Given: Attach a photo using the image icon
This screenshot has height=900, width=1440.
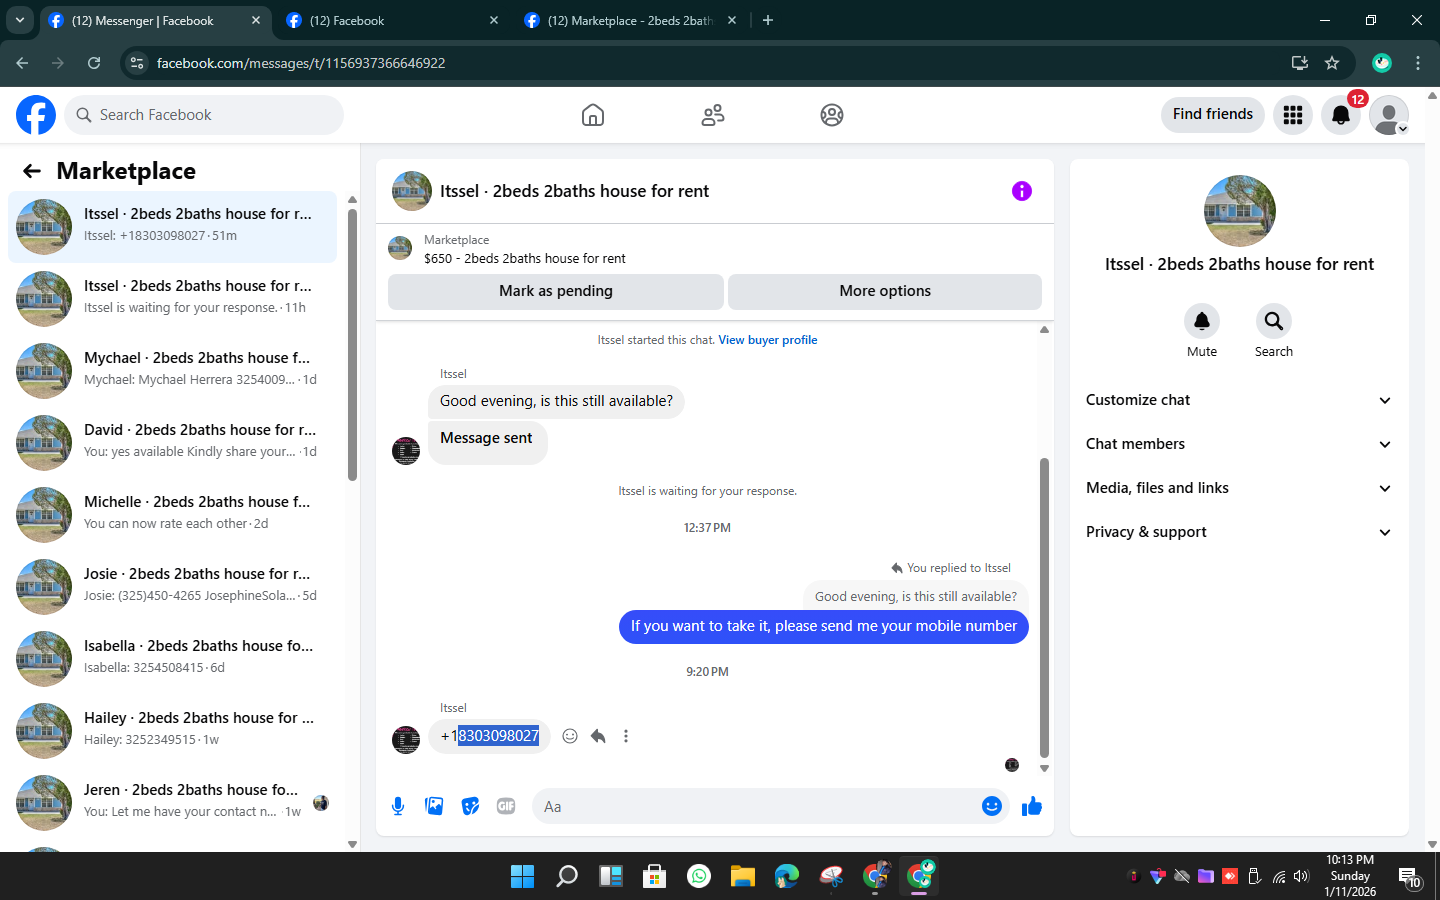Looking at the screenshot, I should pos(434,806).
